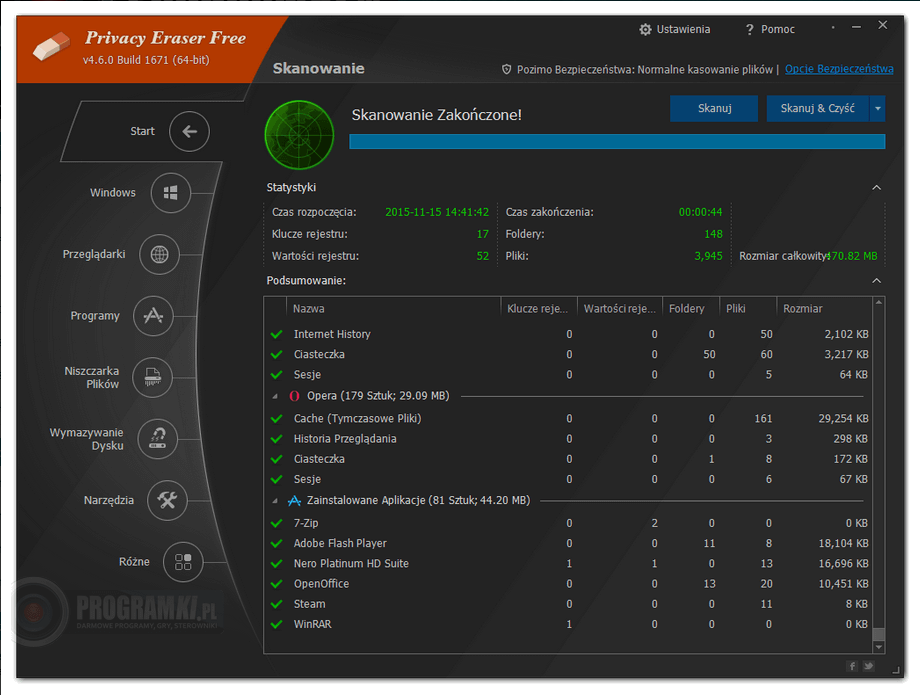Click the Pomoc question mark icon

pyautogui.click(x=749, y=29)
